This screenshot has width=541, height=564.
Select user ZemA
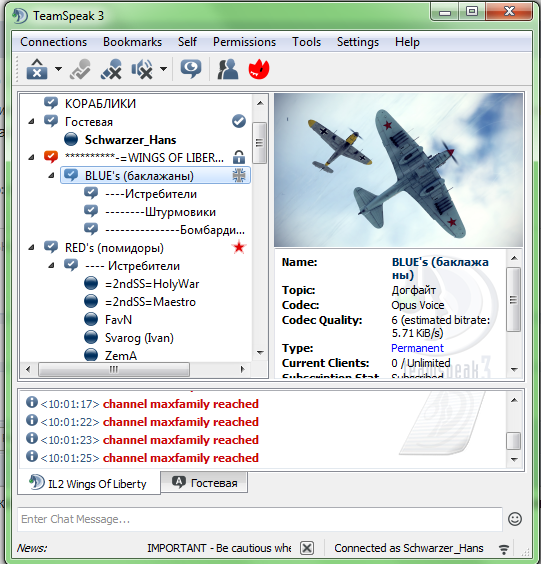point(121,356)
